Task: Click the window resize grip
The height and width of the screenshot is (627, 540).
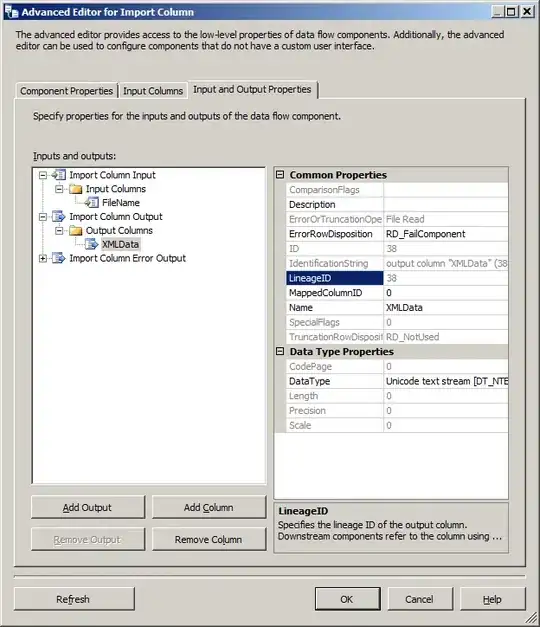Action: pos(532,618)
